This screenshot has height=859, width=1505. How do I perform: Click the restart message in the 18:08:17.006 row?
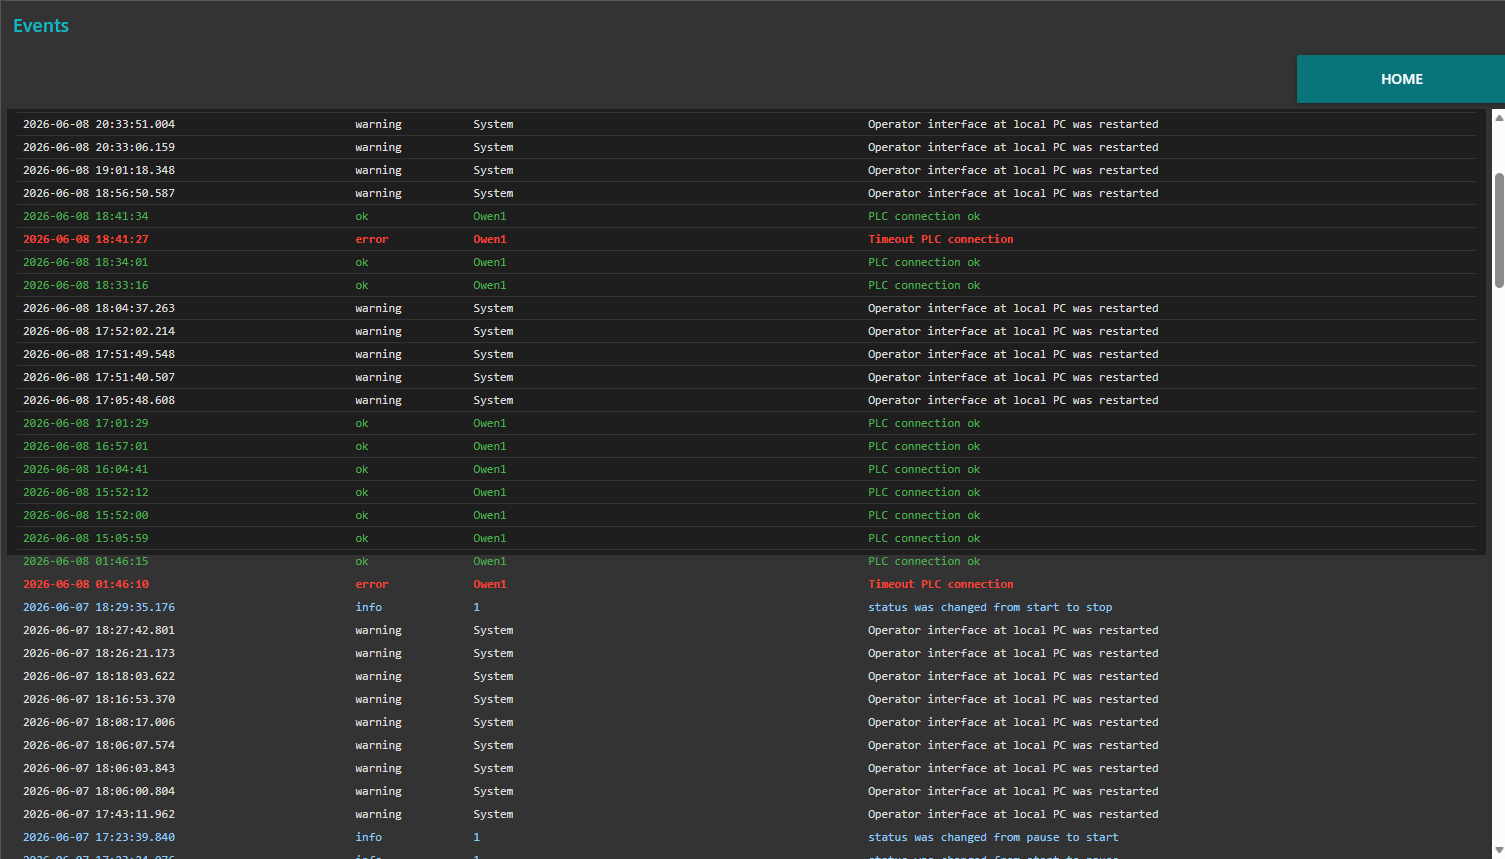(x=1013, y=722)
